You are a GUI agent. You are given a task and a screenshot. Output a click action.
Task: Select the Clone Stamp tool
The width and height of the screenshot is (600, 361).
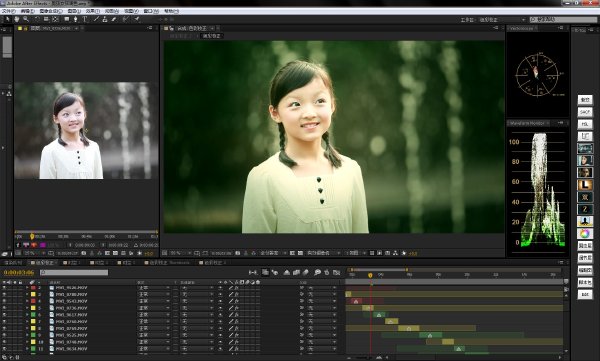(x=104, y=19)
